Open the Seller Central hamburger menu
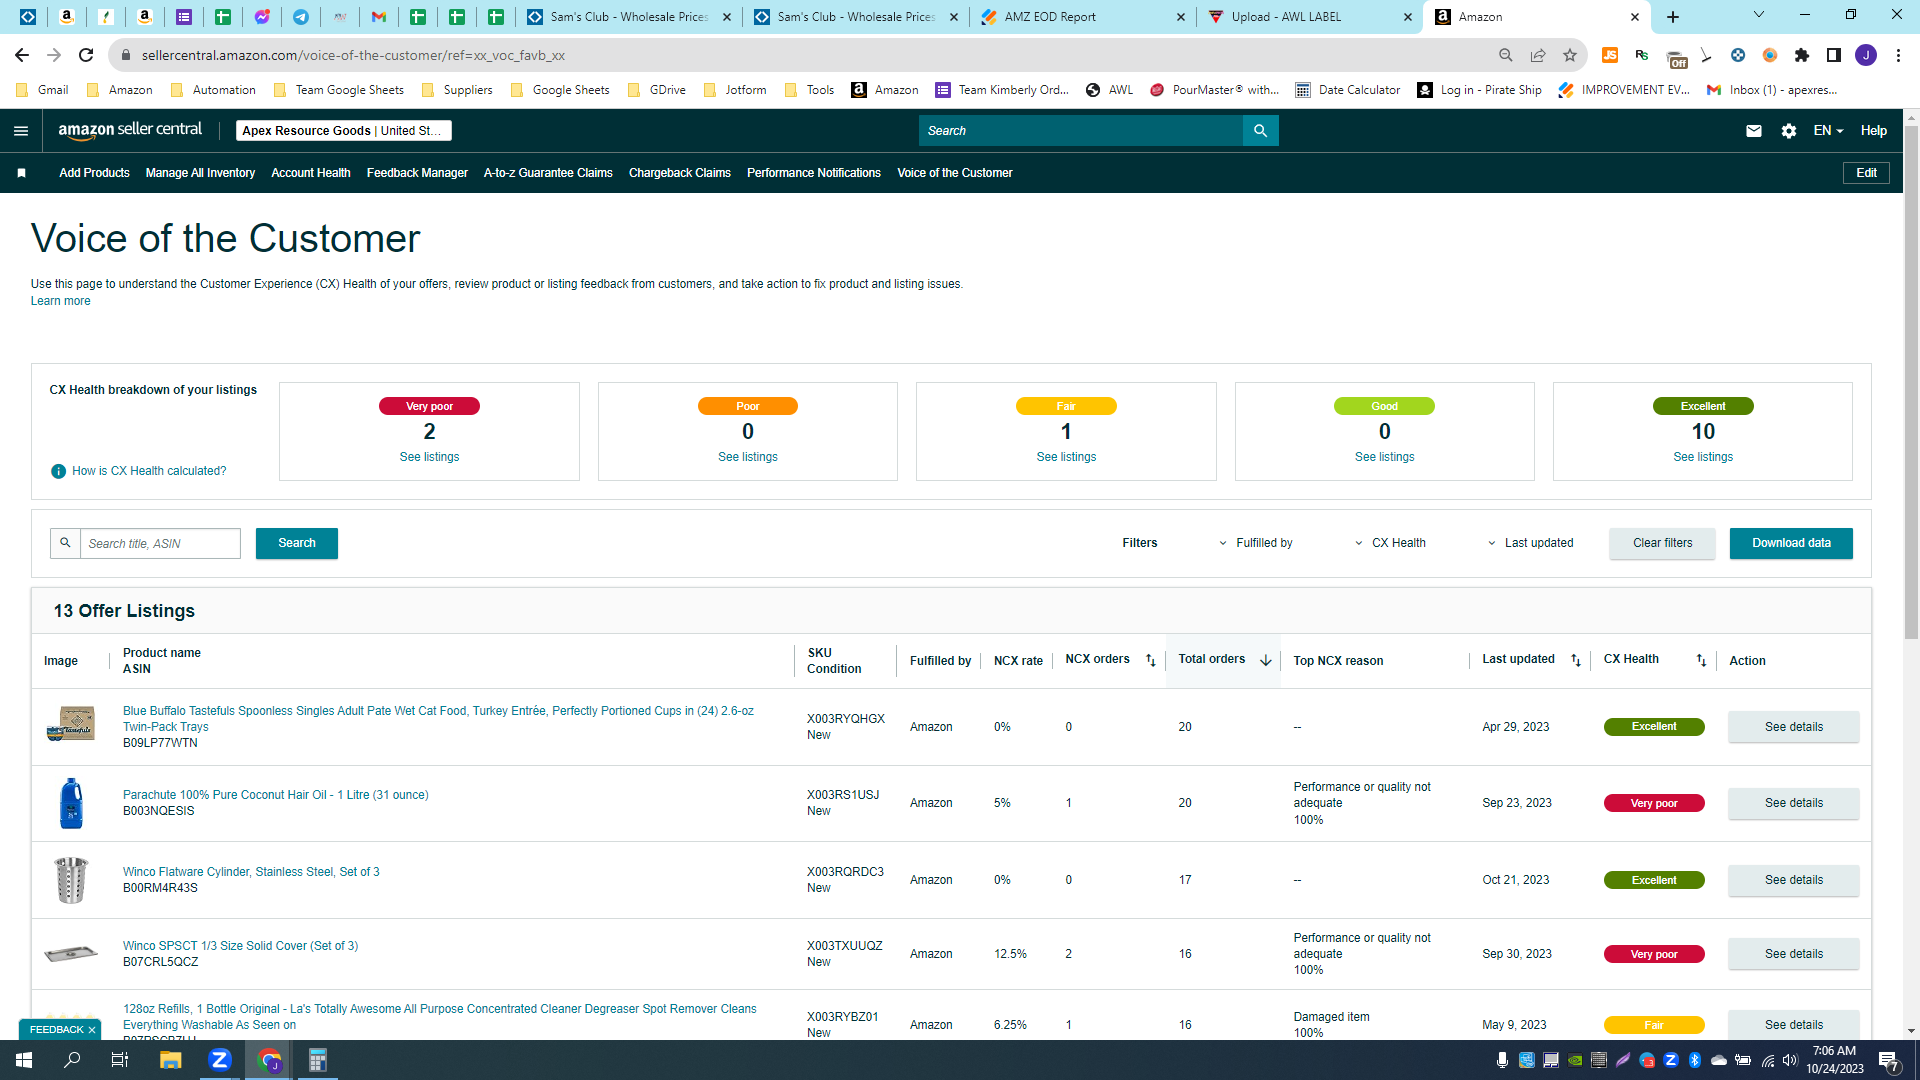Viewport: 1920px width, 1080px height. point(21,131)
